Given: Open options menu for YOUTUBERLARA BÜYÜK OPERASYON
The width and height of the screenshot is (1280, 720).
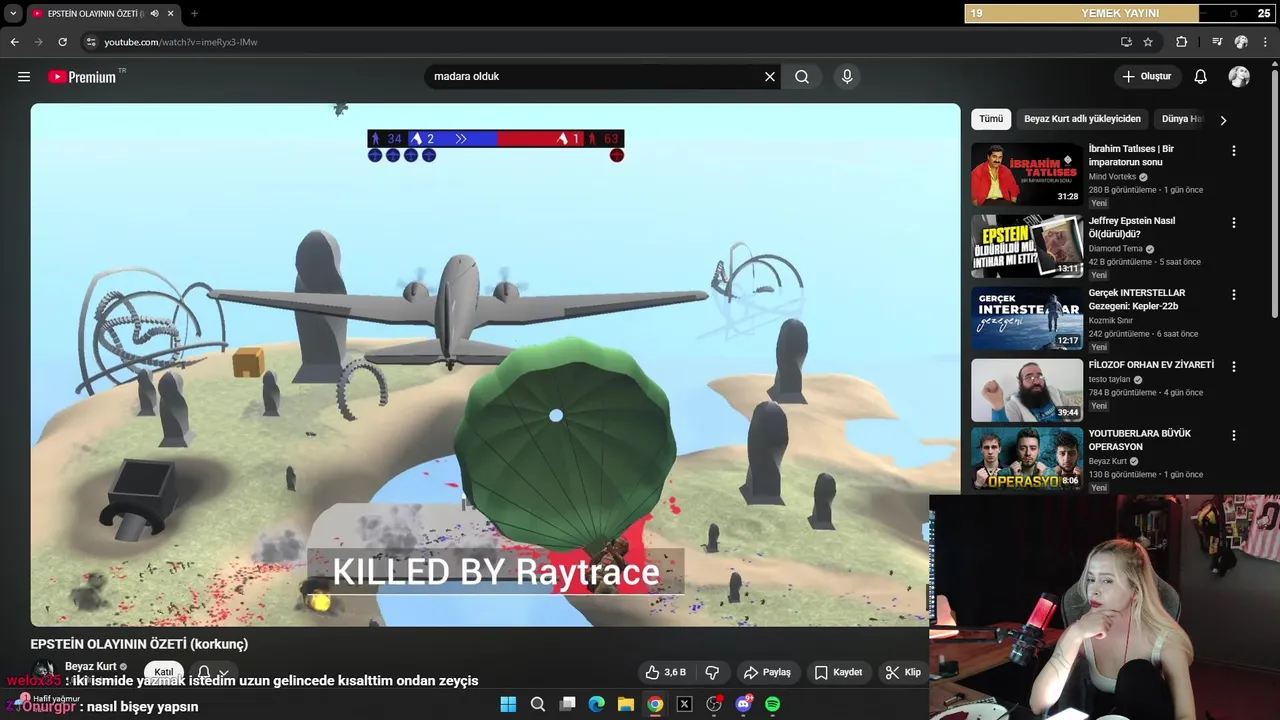Looking at the screenshot, I should pyautogui.click(x=1234, y=436).
